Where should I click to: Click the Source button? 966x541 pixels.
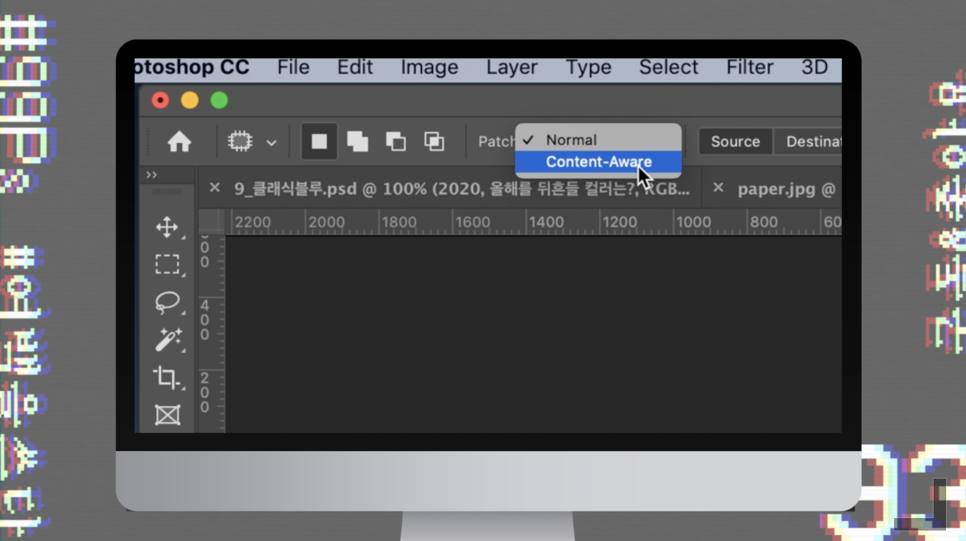[x=735, y=142]
